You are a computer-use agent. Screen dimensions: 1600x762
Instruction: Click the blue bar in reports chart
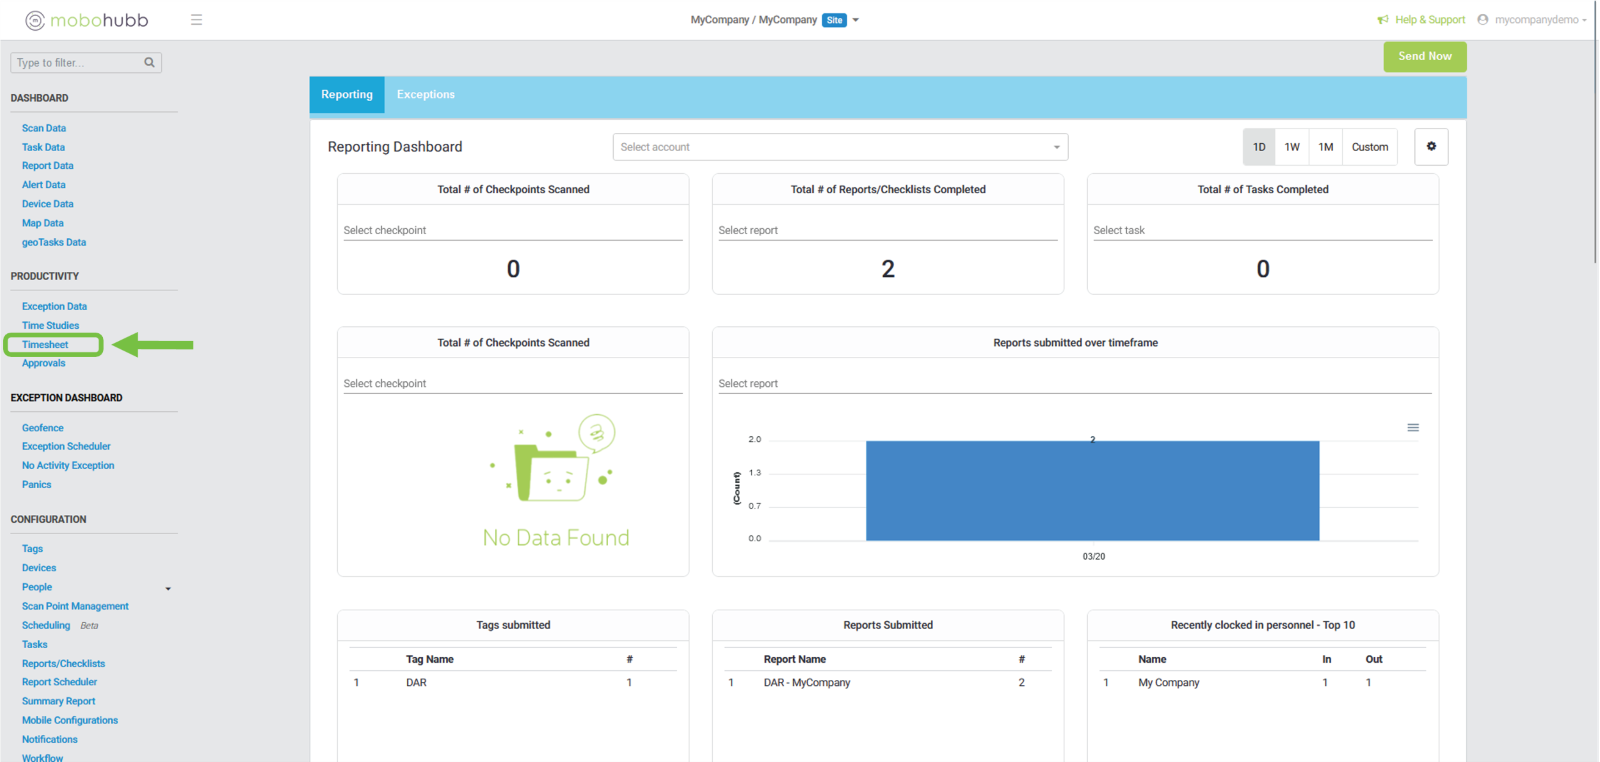pyautogui.click(x=1092, y=490)
